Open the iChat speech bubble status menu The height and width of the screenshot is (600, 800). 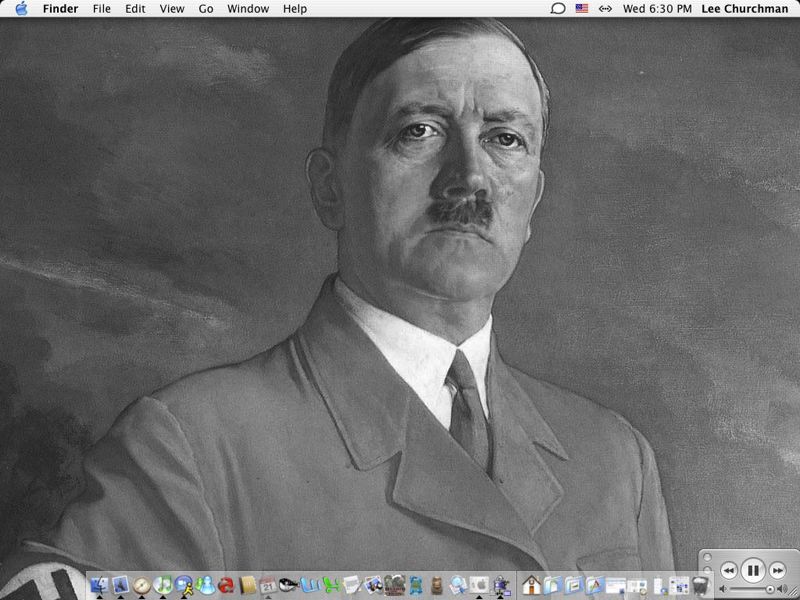point(558,9)
